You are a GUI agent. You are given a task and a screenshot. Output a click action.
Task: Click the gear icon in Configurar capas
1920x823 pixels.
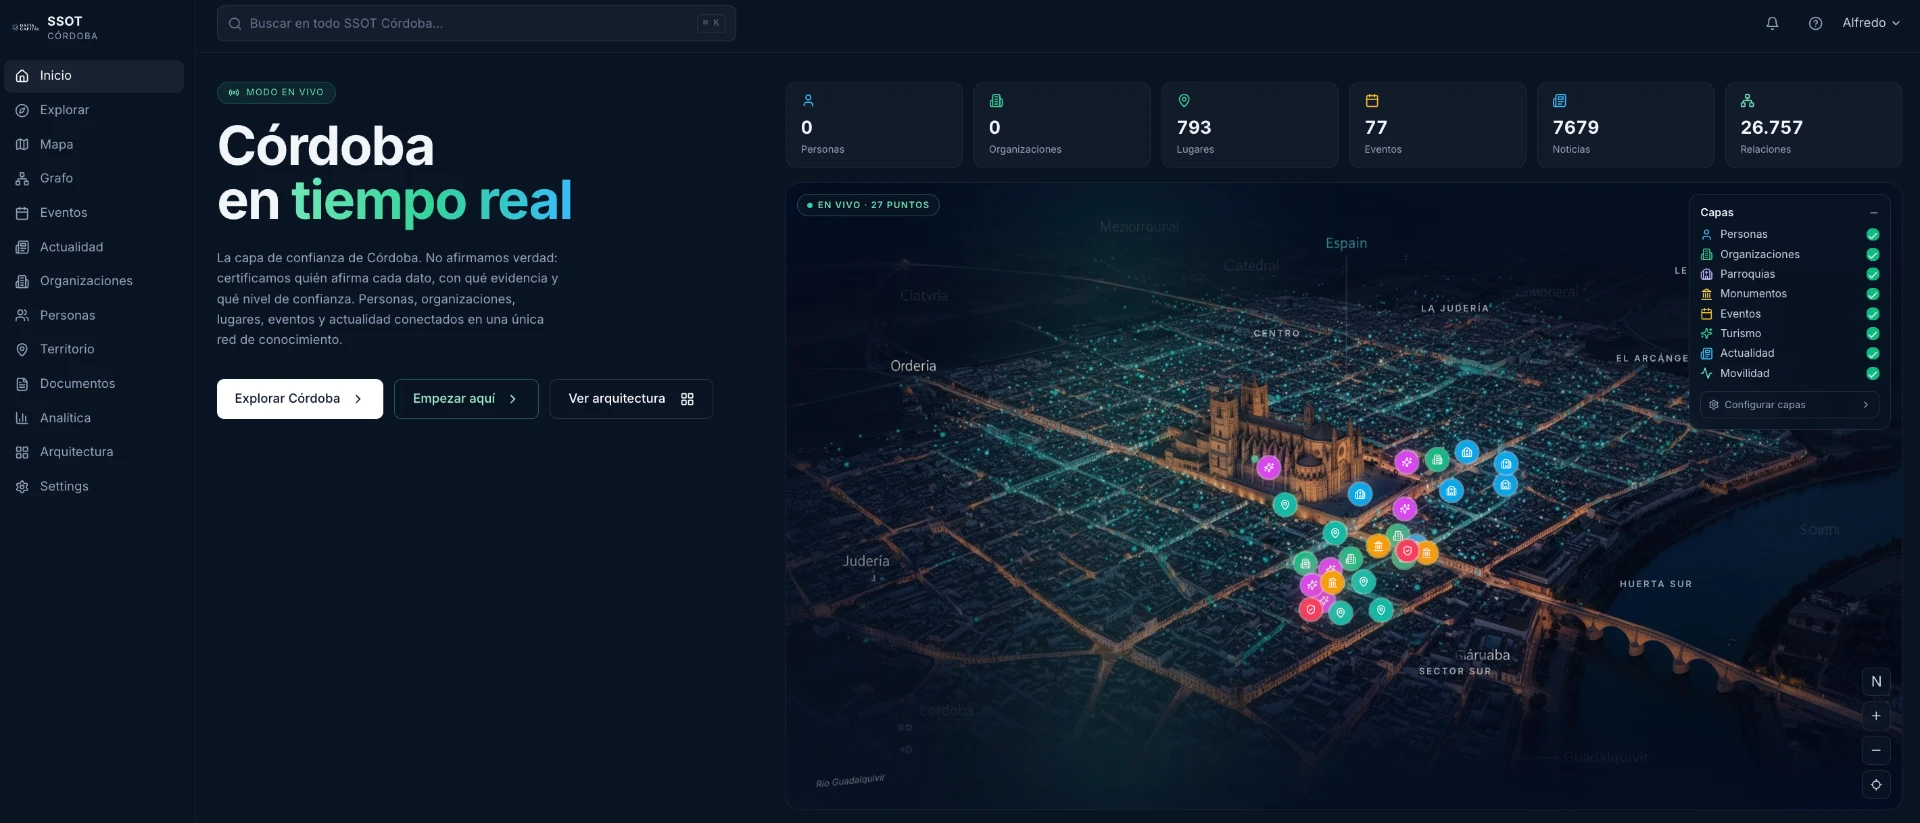[x=1714, y=405]
